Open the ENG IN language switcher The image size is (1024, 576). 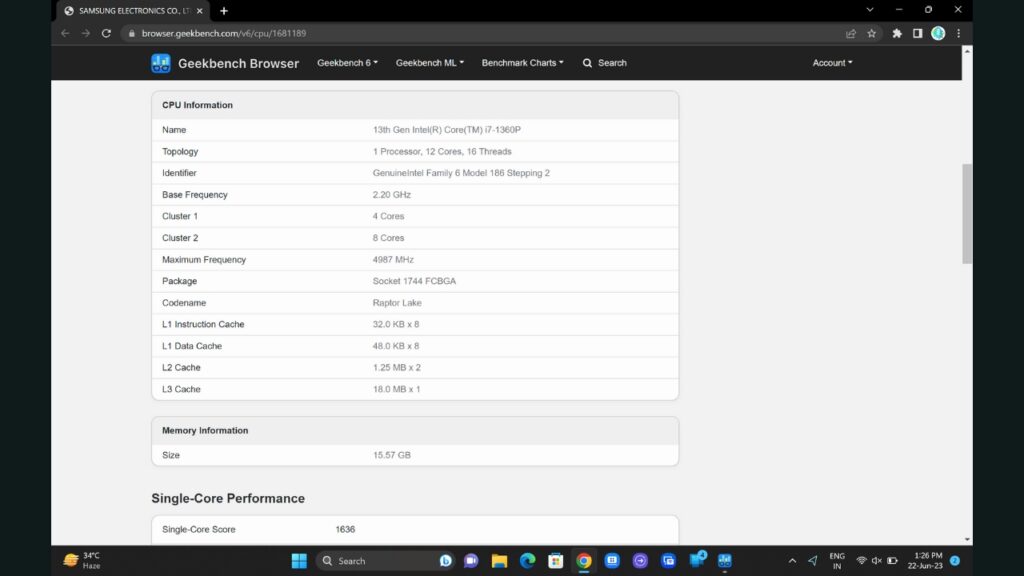coord(837,560)
